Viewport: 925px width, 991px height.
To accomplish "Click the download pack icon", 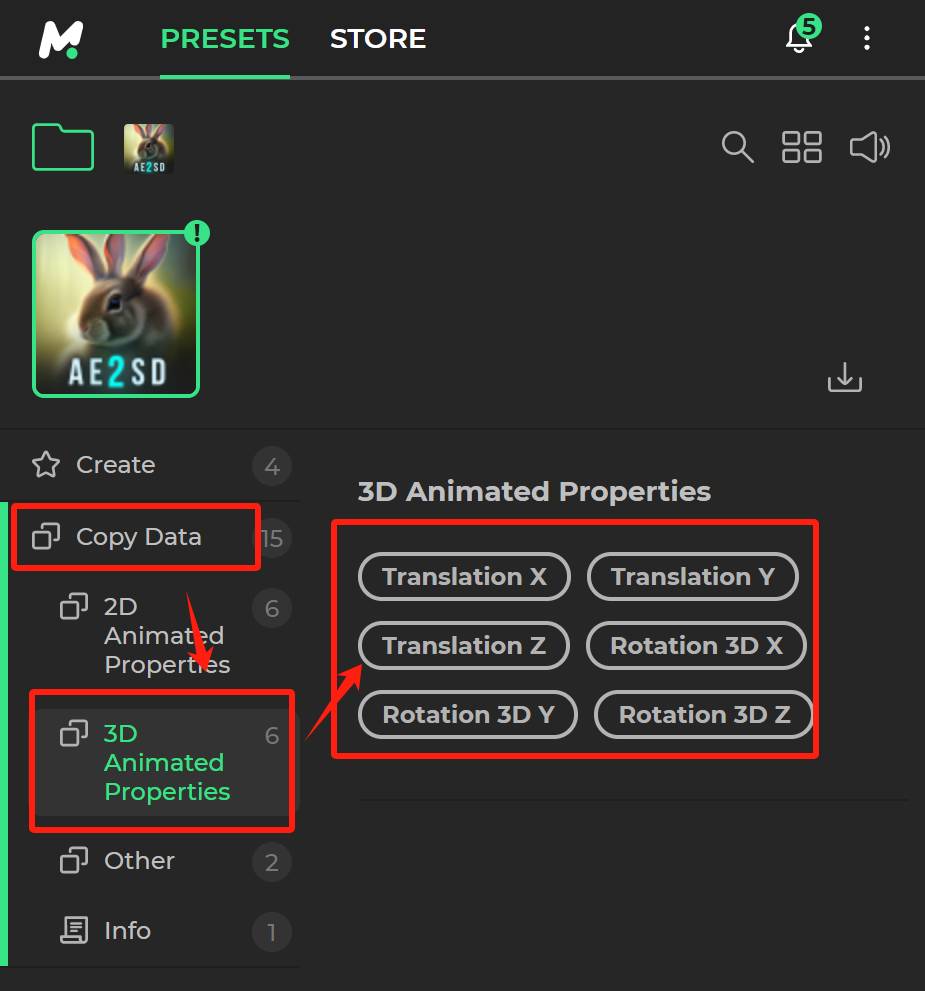I will click(x=844, y=378).
